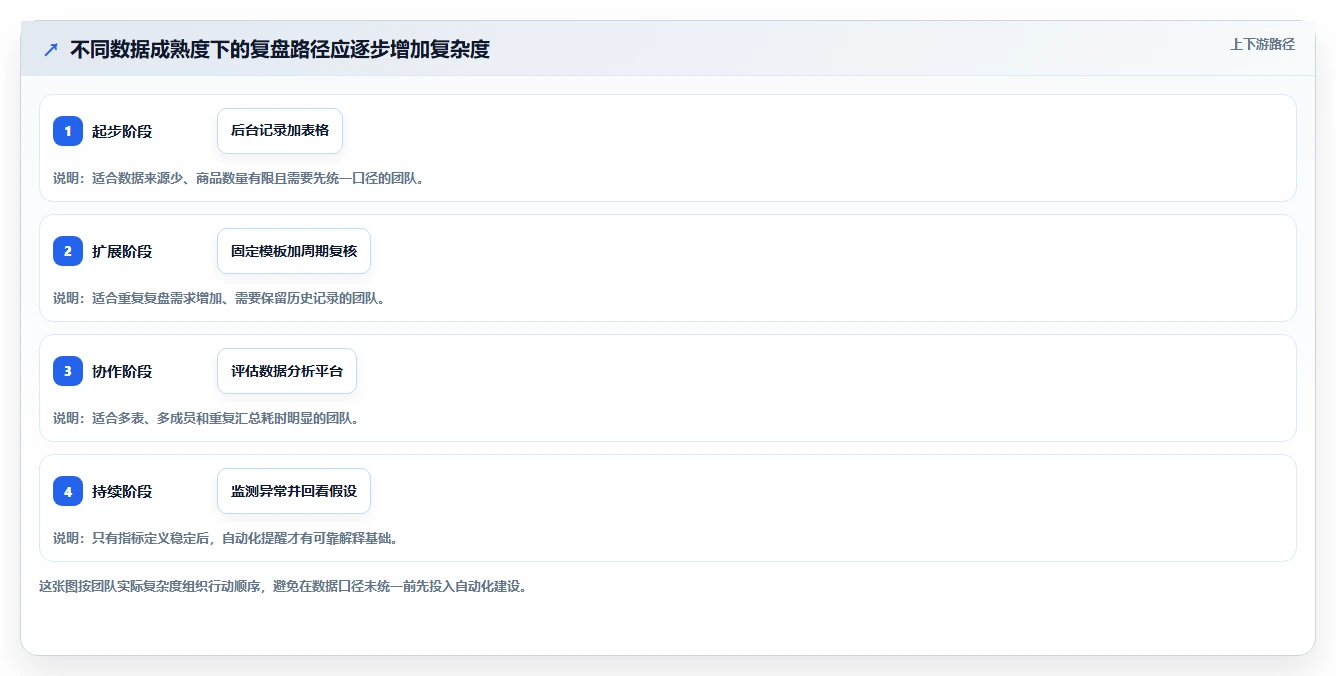Image resolution: width=1336 pixels, height=676 pixels.
Task: Click the note starting 只有指标定义稳定后
Action: click(226, 538)
